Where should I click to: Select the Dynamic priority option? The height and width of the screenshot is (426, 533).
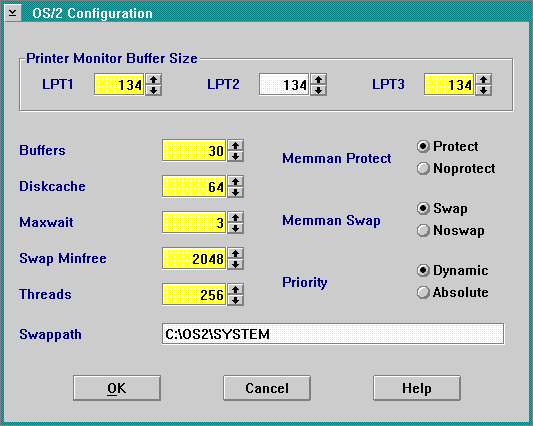pyautogui.click(x=452, y=271)
